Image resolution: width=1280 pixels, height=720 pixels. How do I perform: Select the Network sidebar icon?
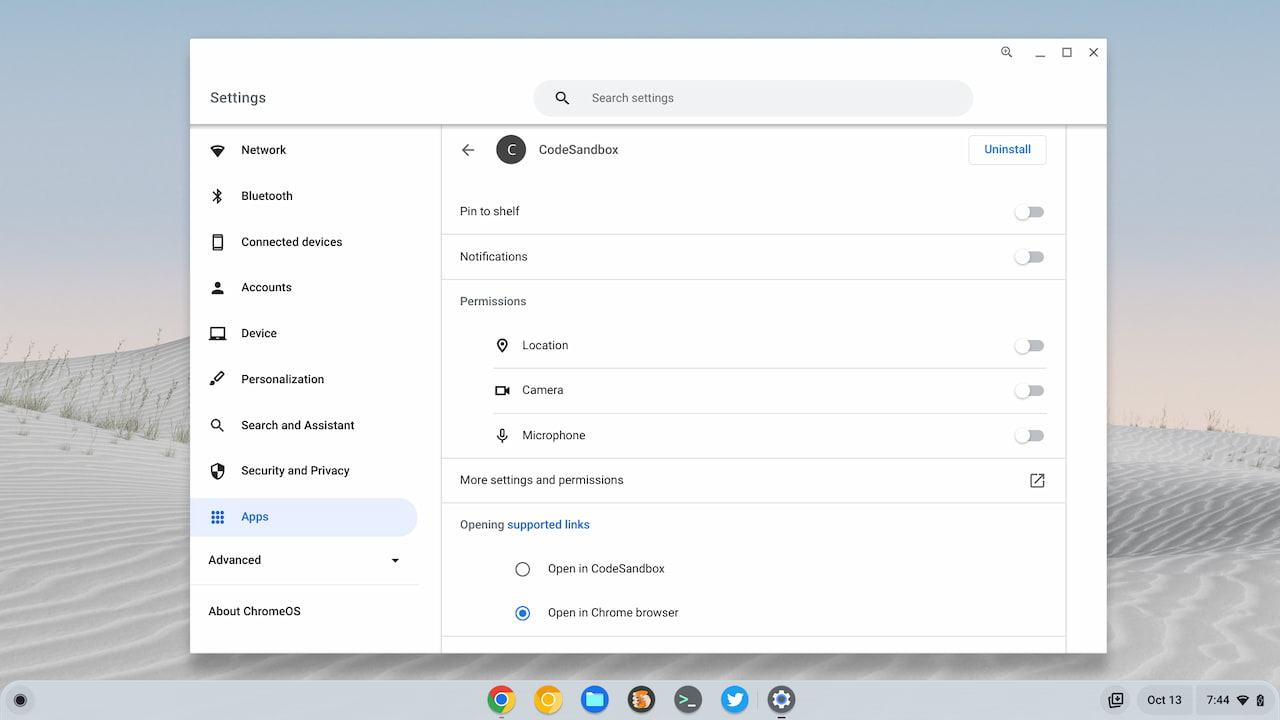217,150
